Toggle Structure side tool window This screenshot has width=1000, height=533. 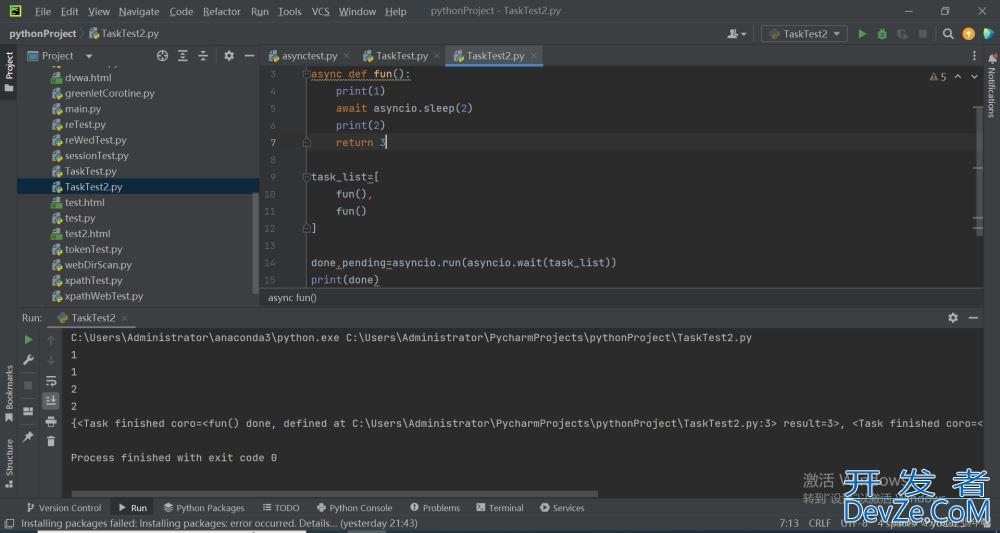coord(9,463)
